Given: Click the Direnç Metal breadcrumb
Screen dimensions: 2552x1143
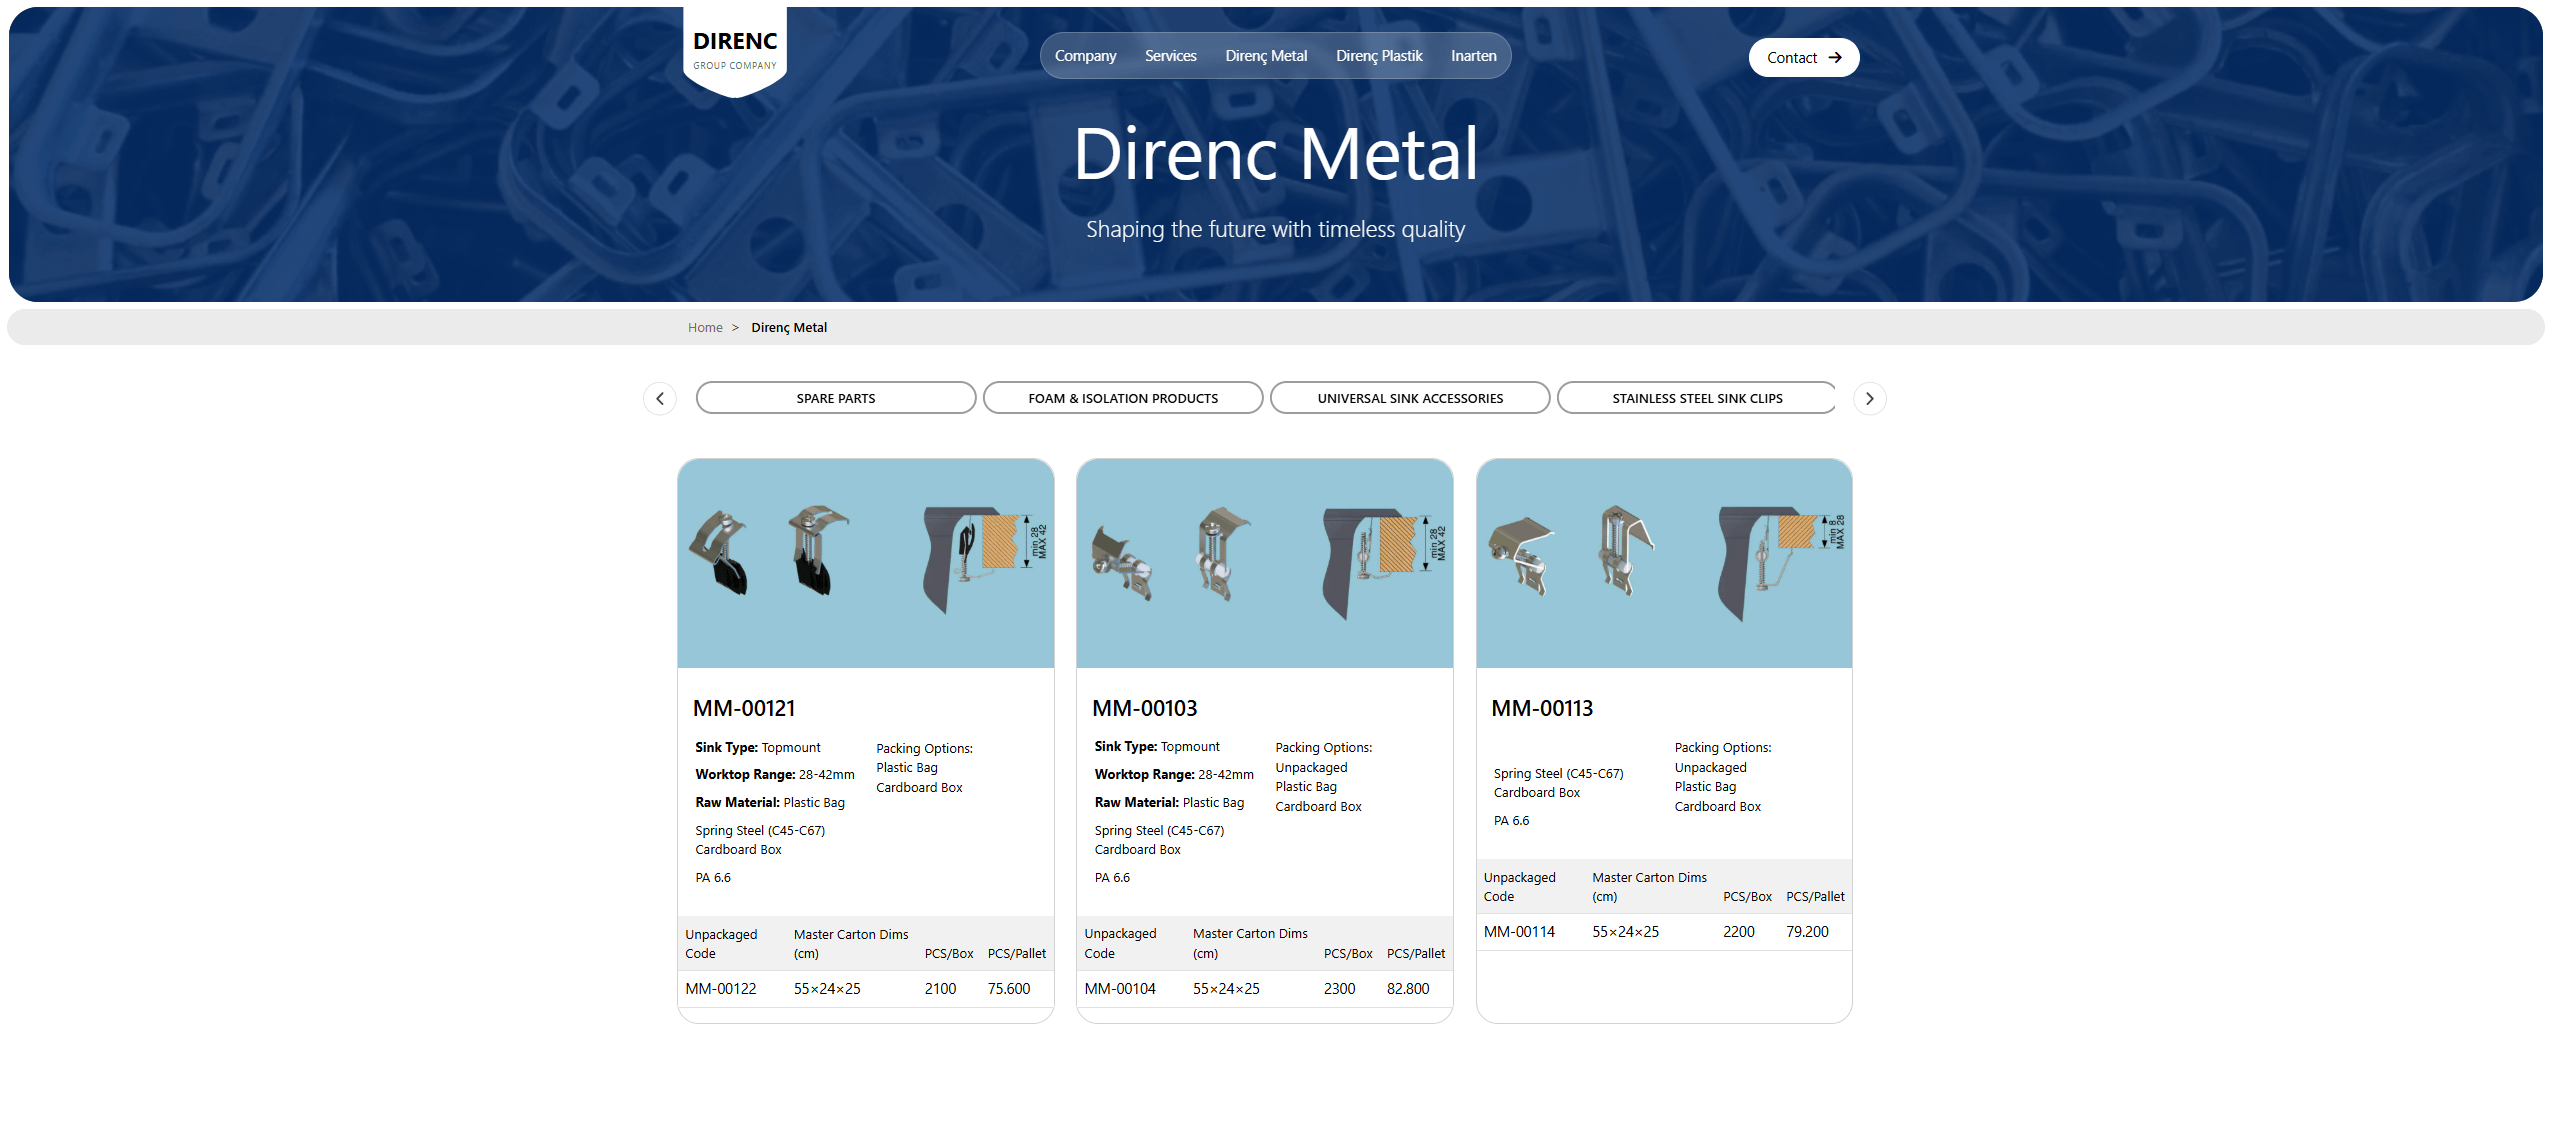Looking at the screenshot, I should coord(789,328).
